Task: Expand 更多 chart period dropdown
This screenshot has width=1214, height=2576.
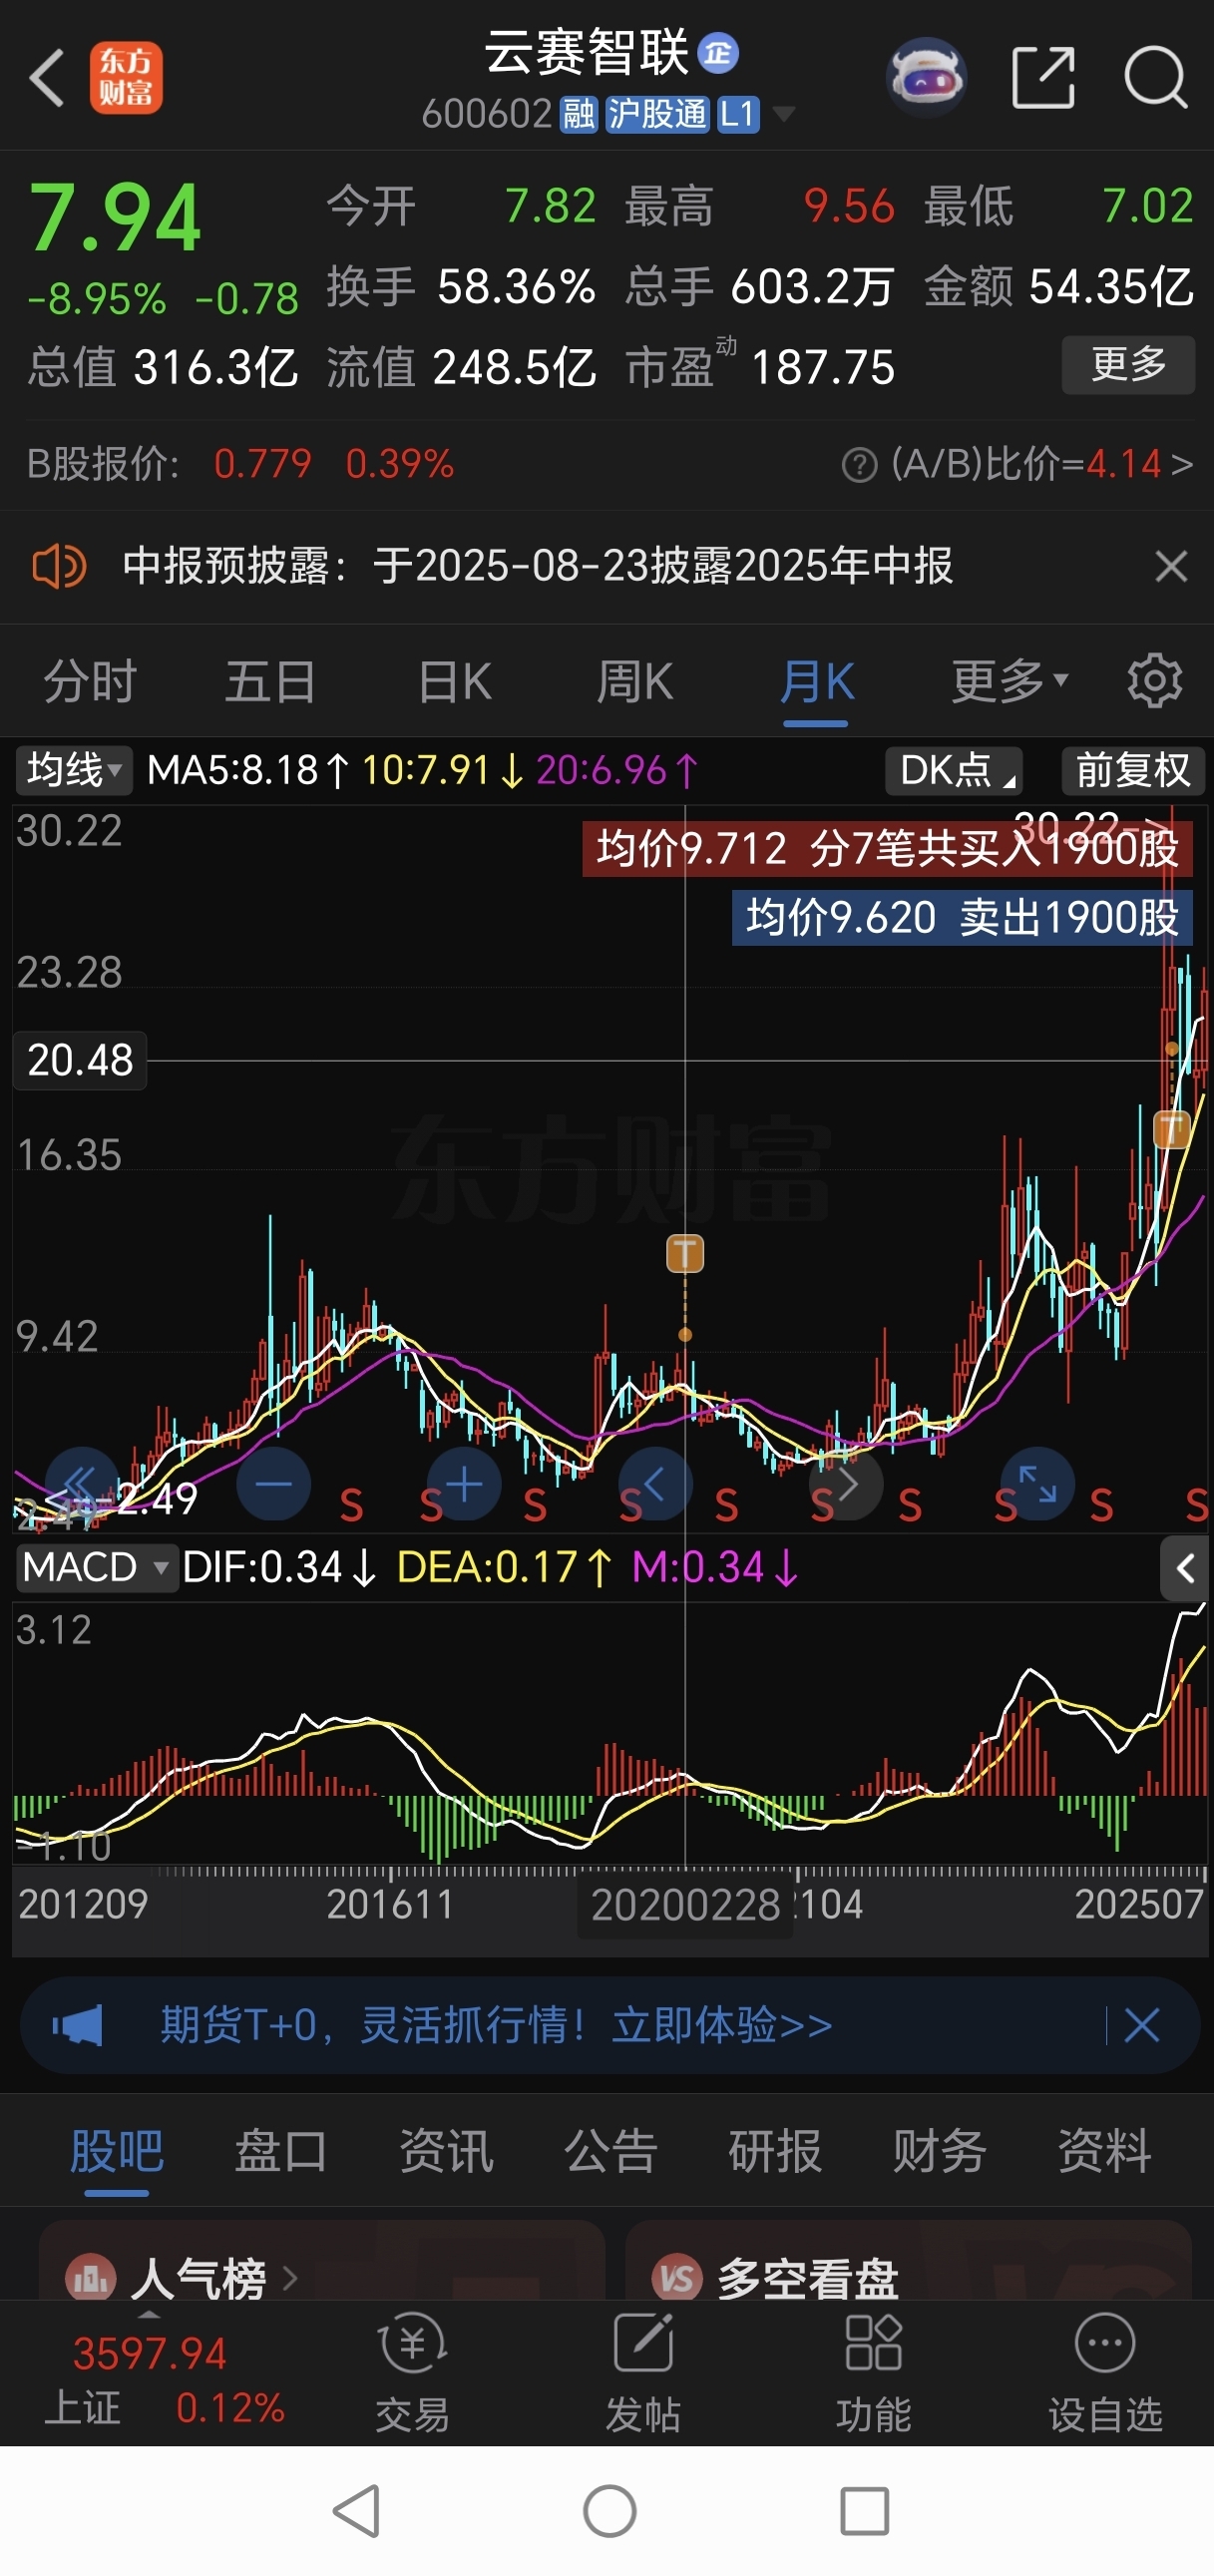Action: 1010,682
